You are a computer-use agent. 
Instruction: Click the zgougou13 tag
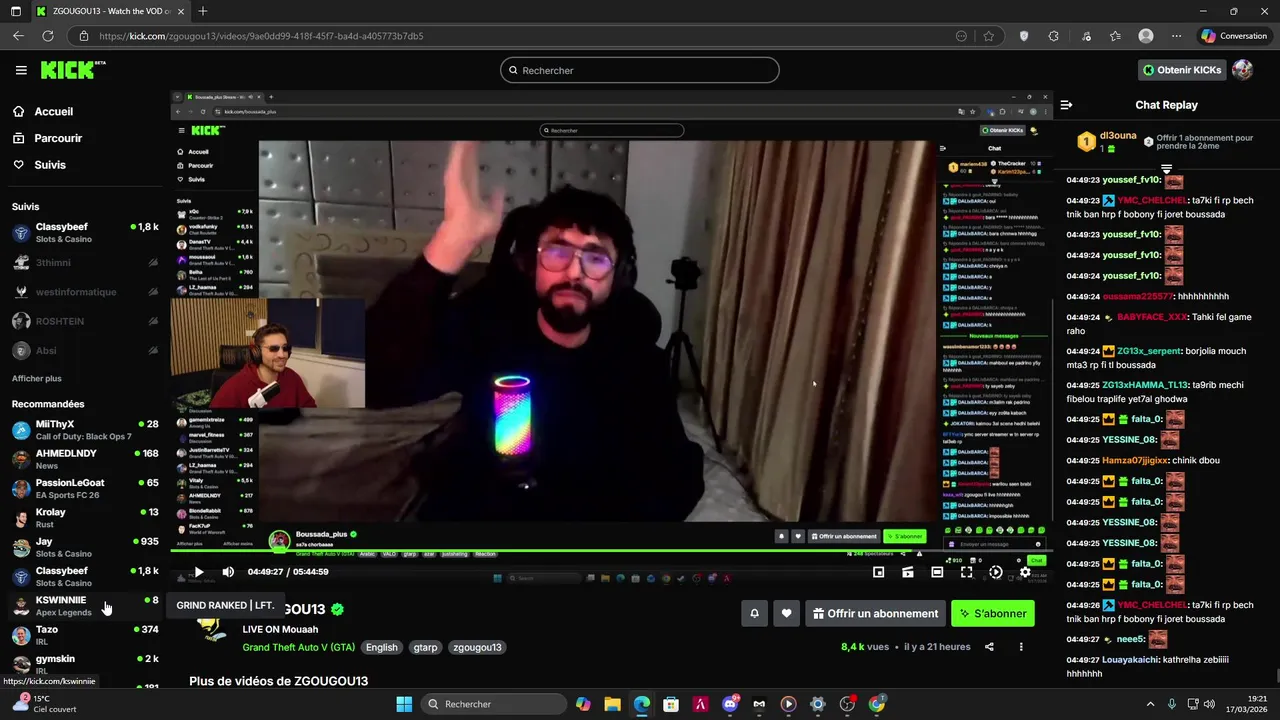tap(477, 647)
